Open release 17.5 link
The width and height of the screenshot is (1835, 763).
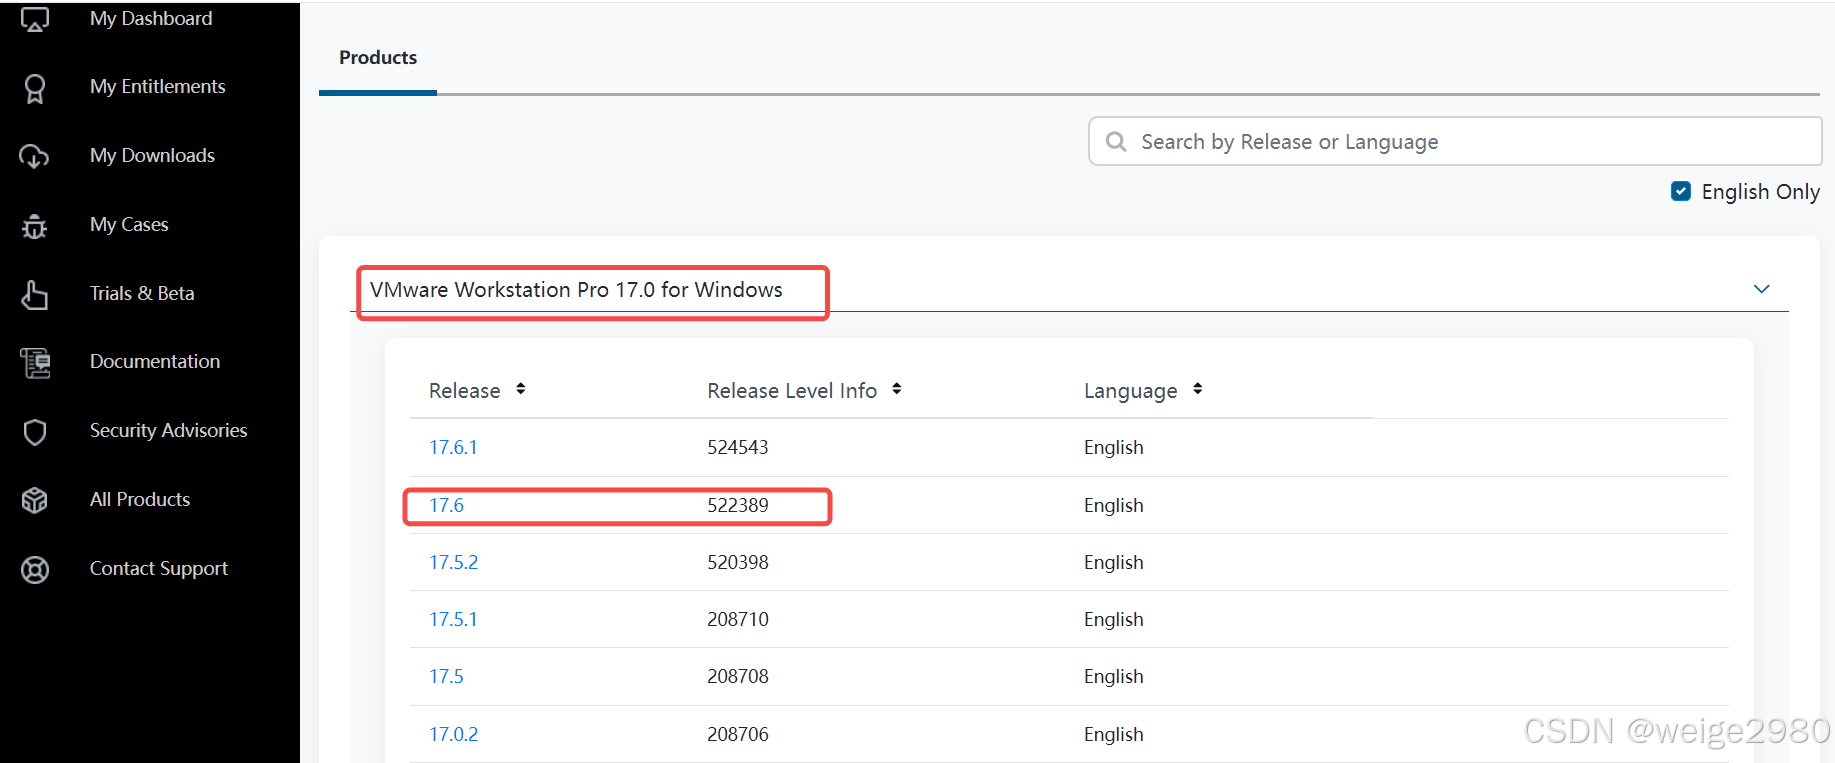point(446,677)
